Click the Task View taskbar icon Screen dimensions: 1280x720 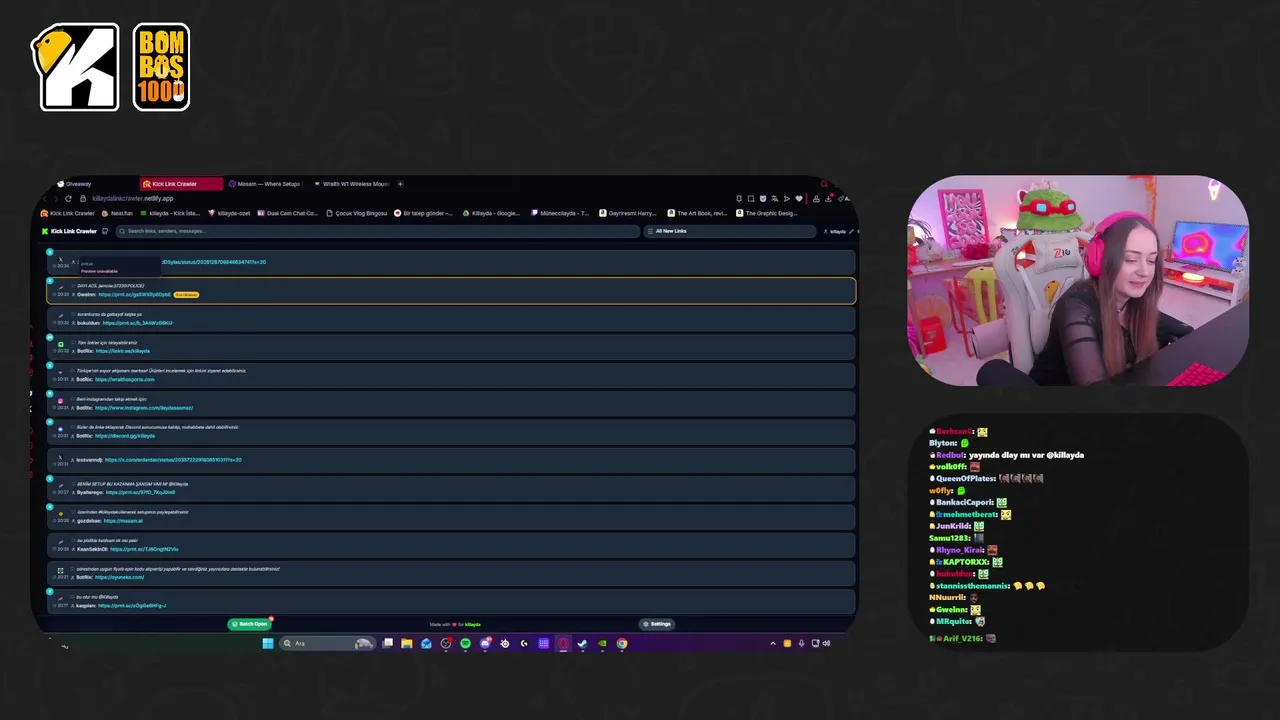click(x=387, y=643)
